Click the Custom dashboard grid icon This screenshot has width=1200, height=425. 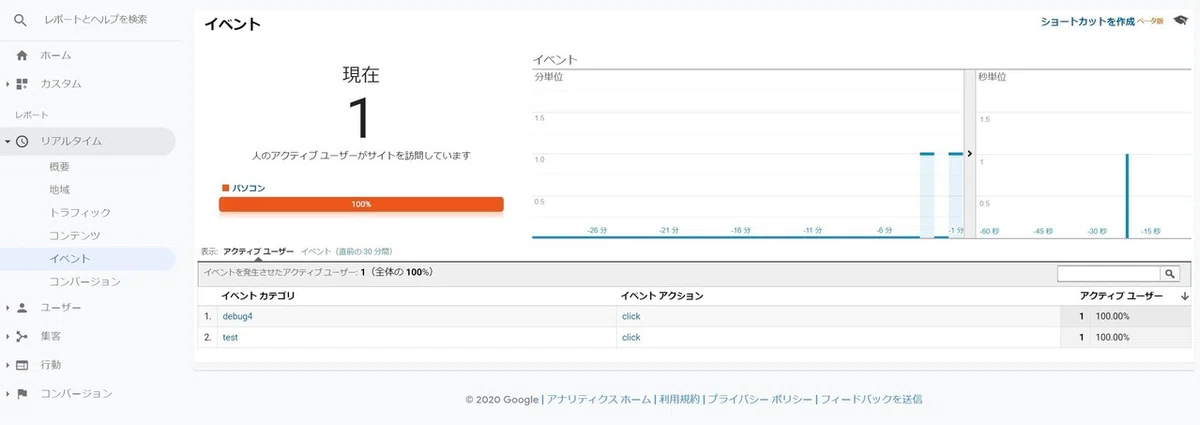pos(22,84)
